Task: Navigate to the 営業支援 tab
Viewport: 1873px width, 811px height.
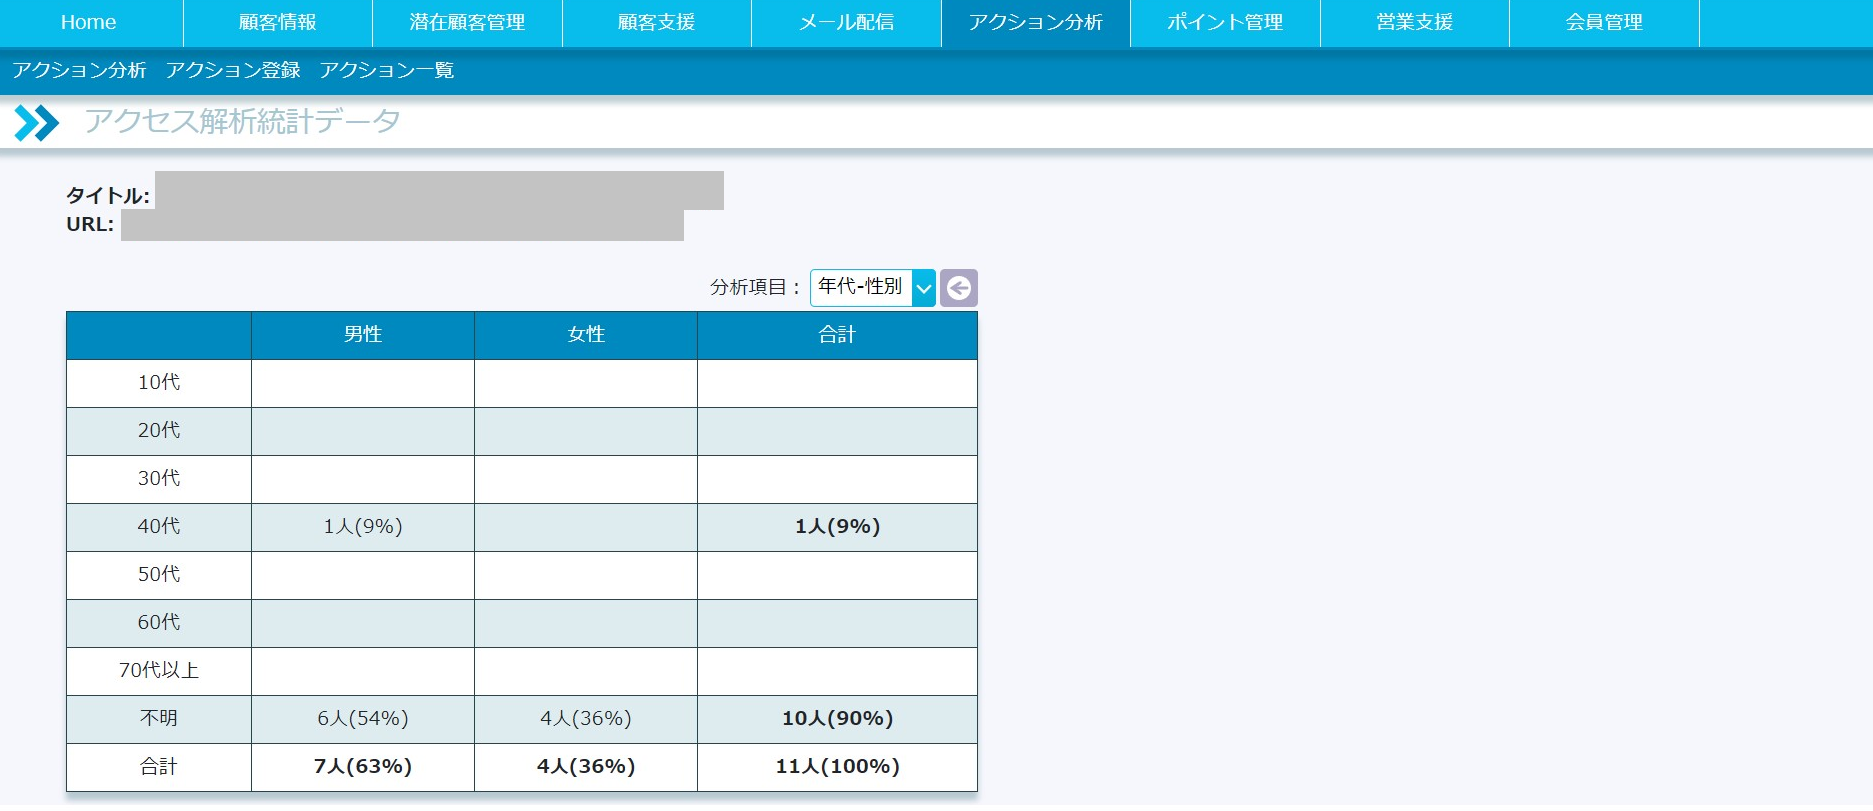Action: point(1414,23)
